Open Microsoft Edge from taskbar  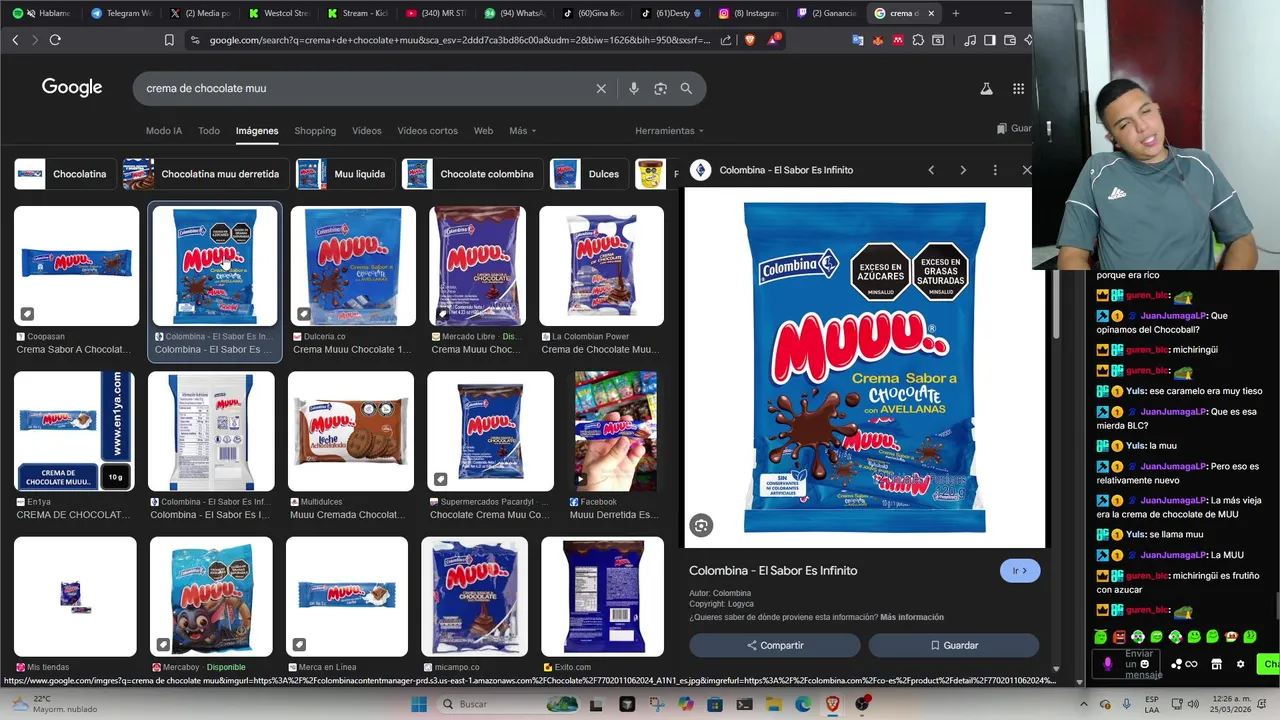pyautogui.click(x=803, y=704)
